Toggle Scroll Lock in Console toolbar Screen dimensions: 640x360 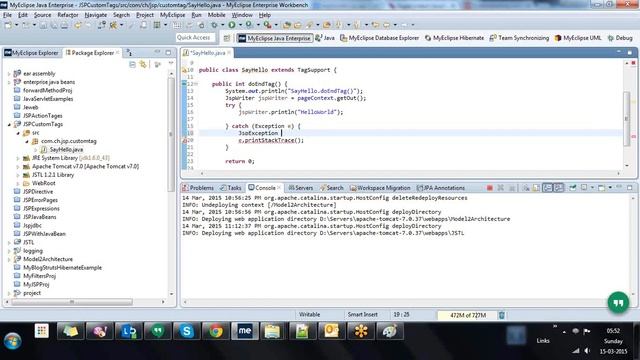click(536, 188)
